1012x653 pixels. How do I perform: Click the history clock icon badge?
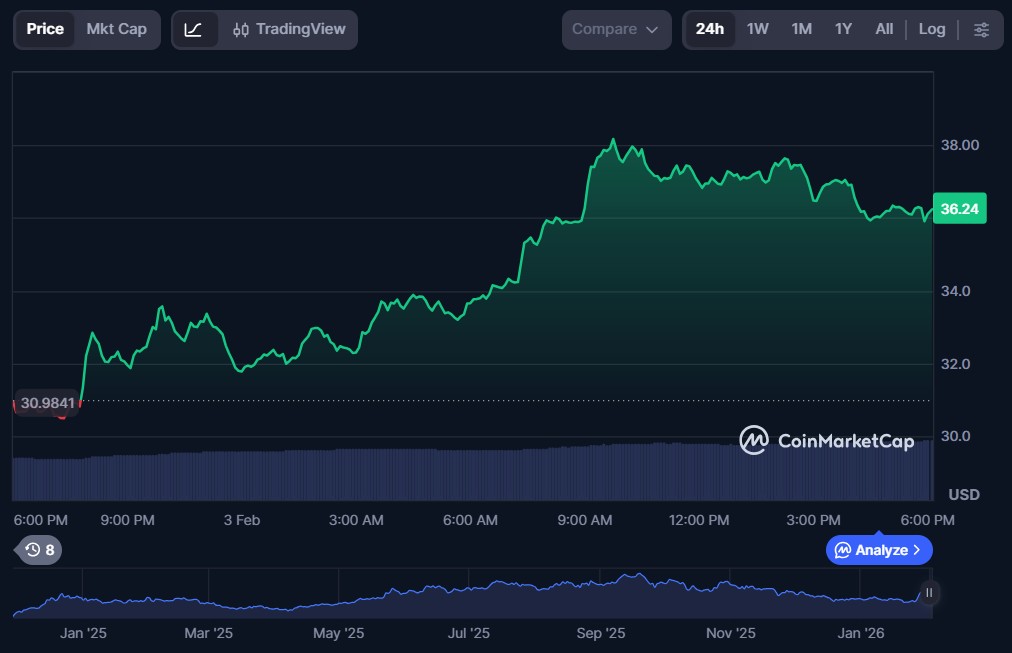40,549
